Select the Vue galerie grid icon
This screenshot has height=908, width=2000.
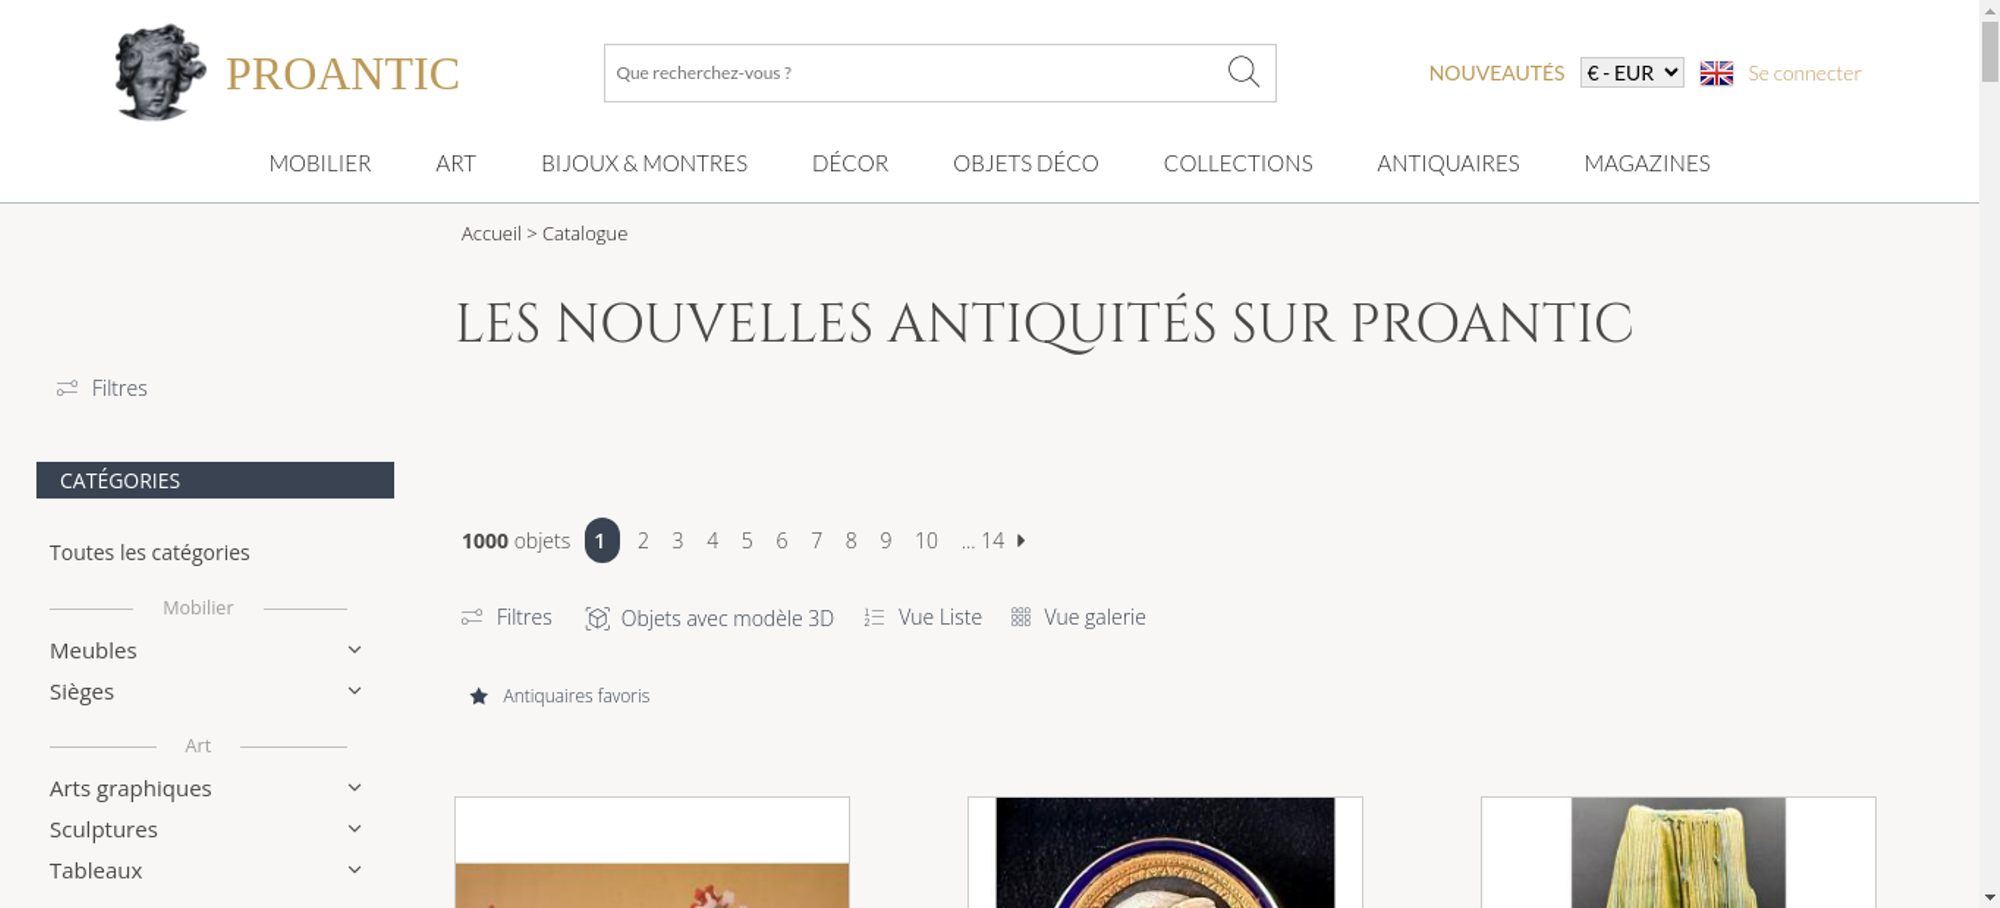1020,617
